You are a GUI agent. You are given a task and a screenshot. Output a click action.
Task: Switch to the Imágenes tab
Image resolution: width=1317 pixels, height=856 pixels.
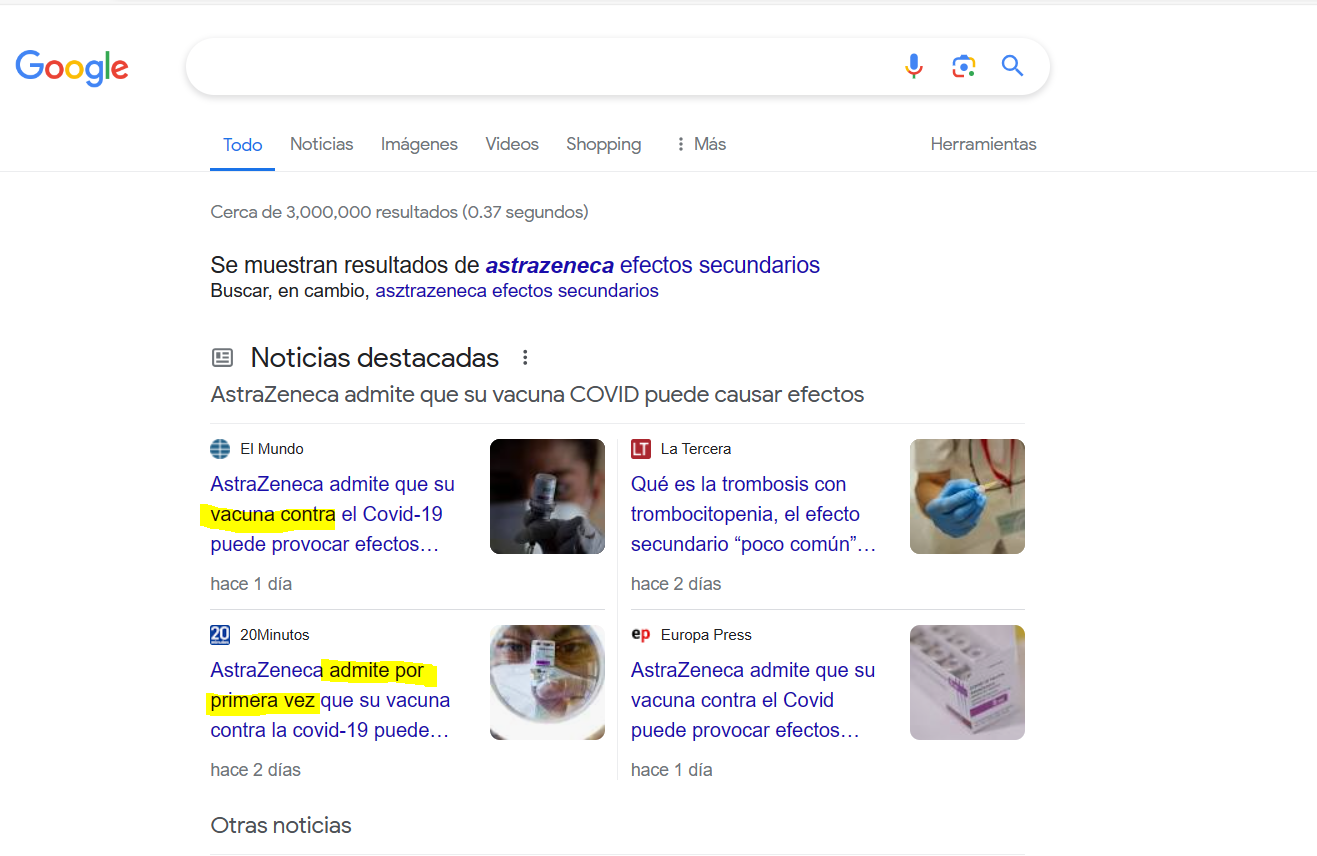[419, 144]
